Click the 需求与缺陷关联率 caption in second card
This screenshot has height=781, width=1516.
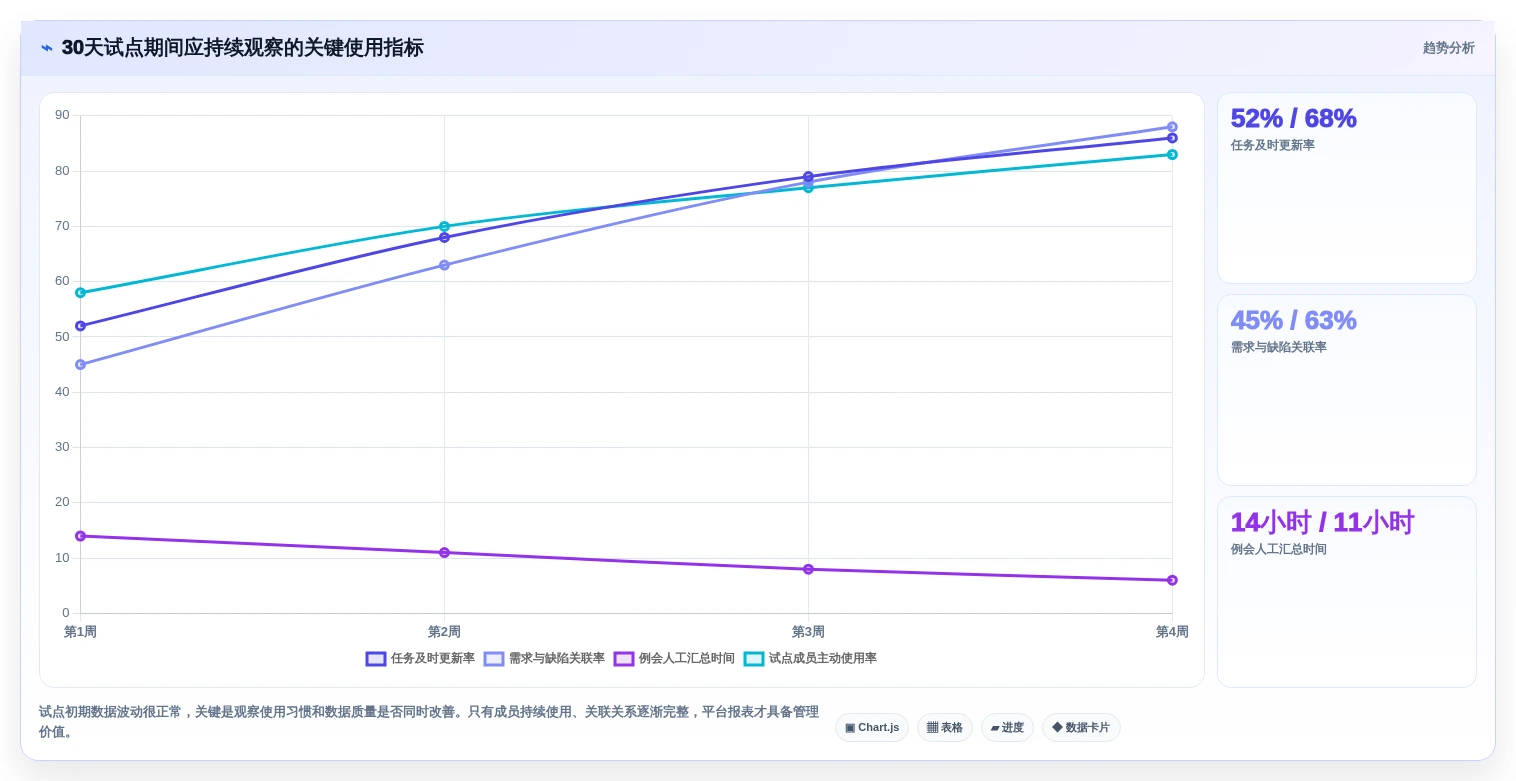coord(1278,347)
